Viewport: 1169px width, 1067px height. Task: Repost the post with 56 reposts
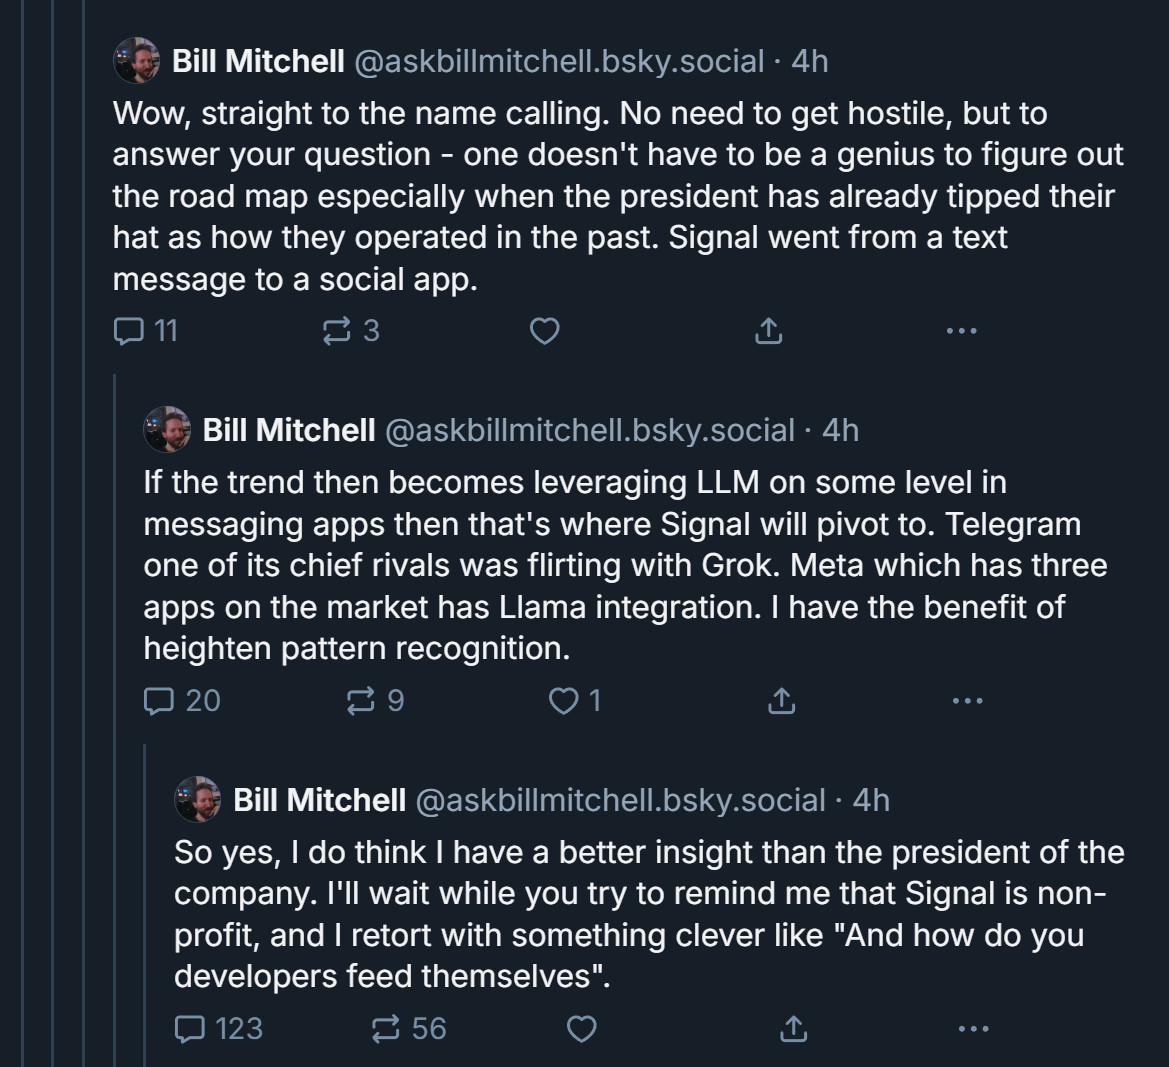[386, 1029]
